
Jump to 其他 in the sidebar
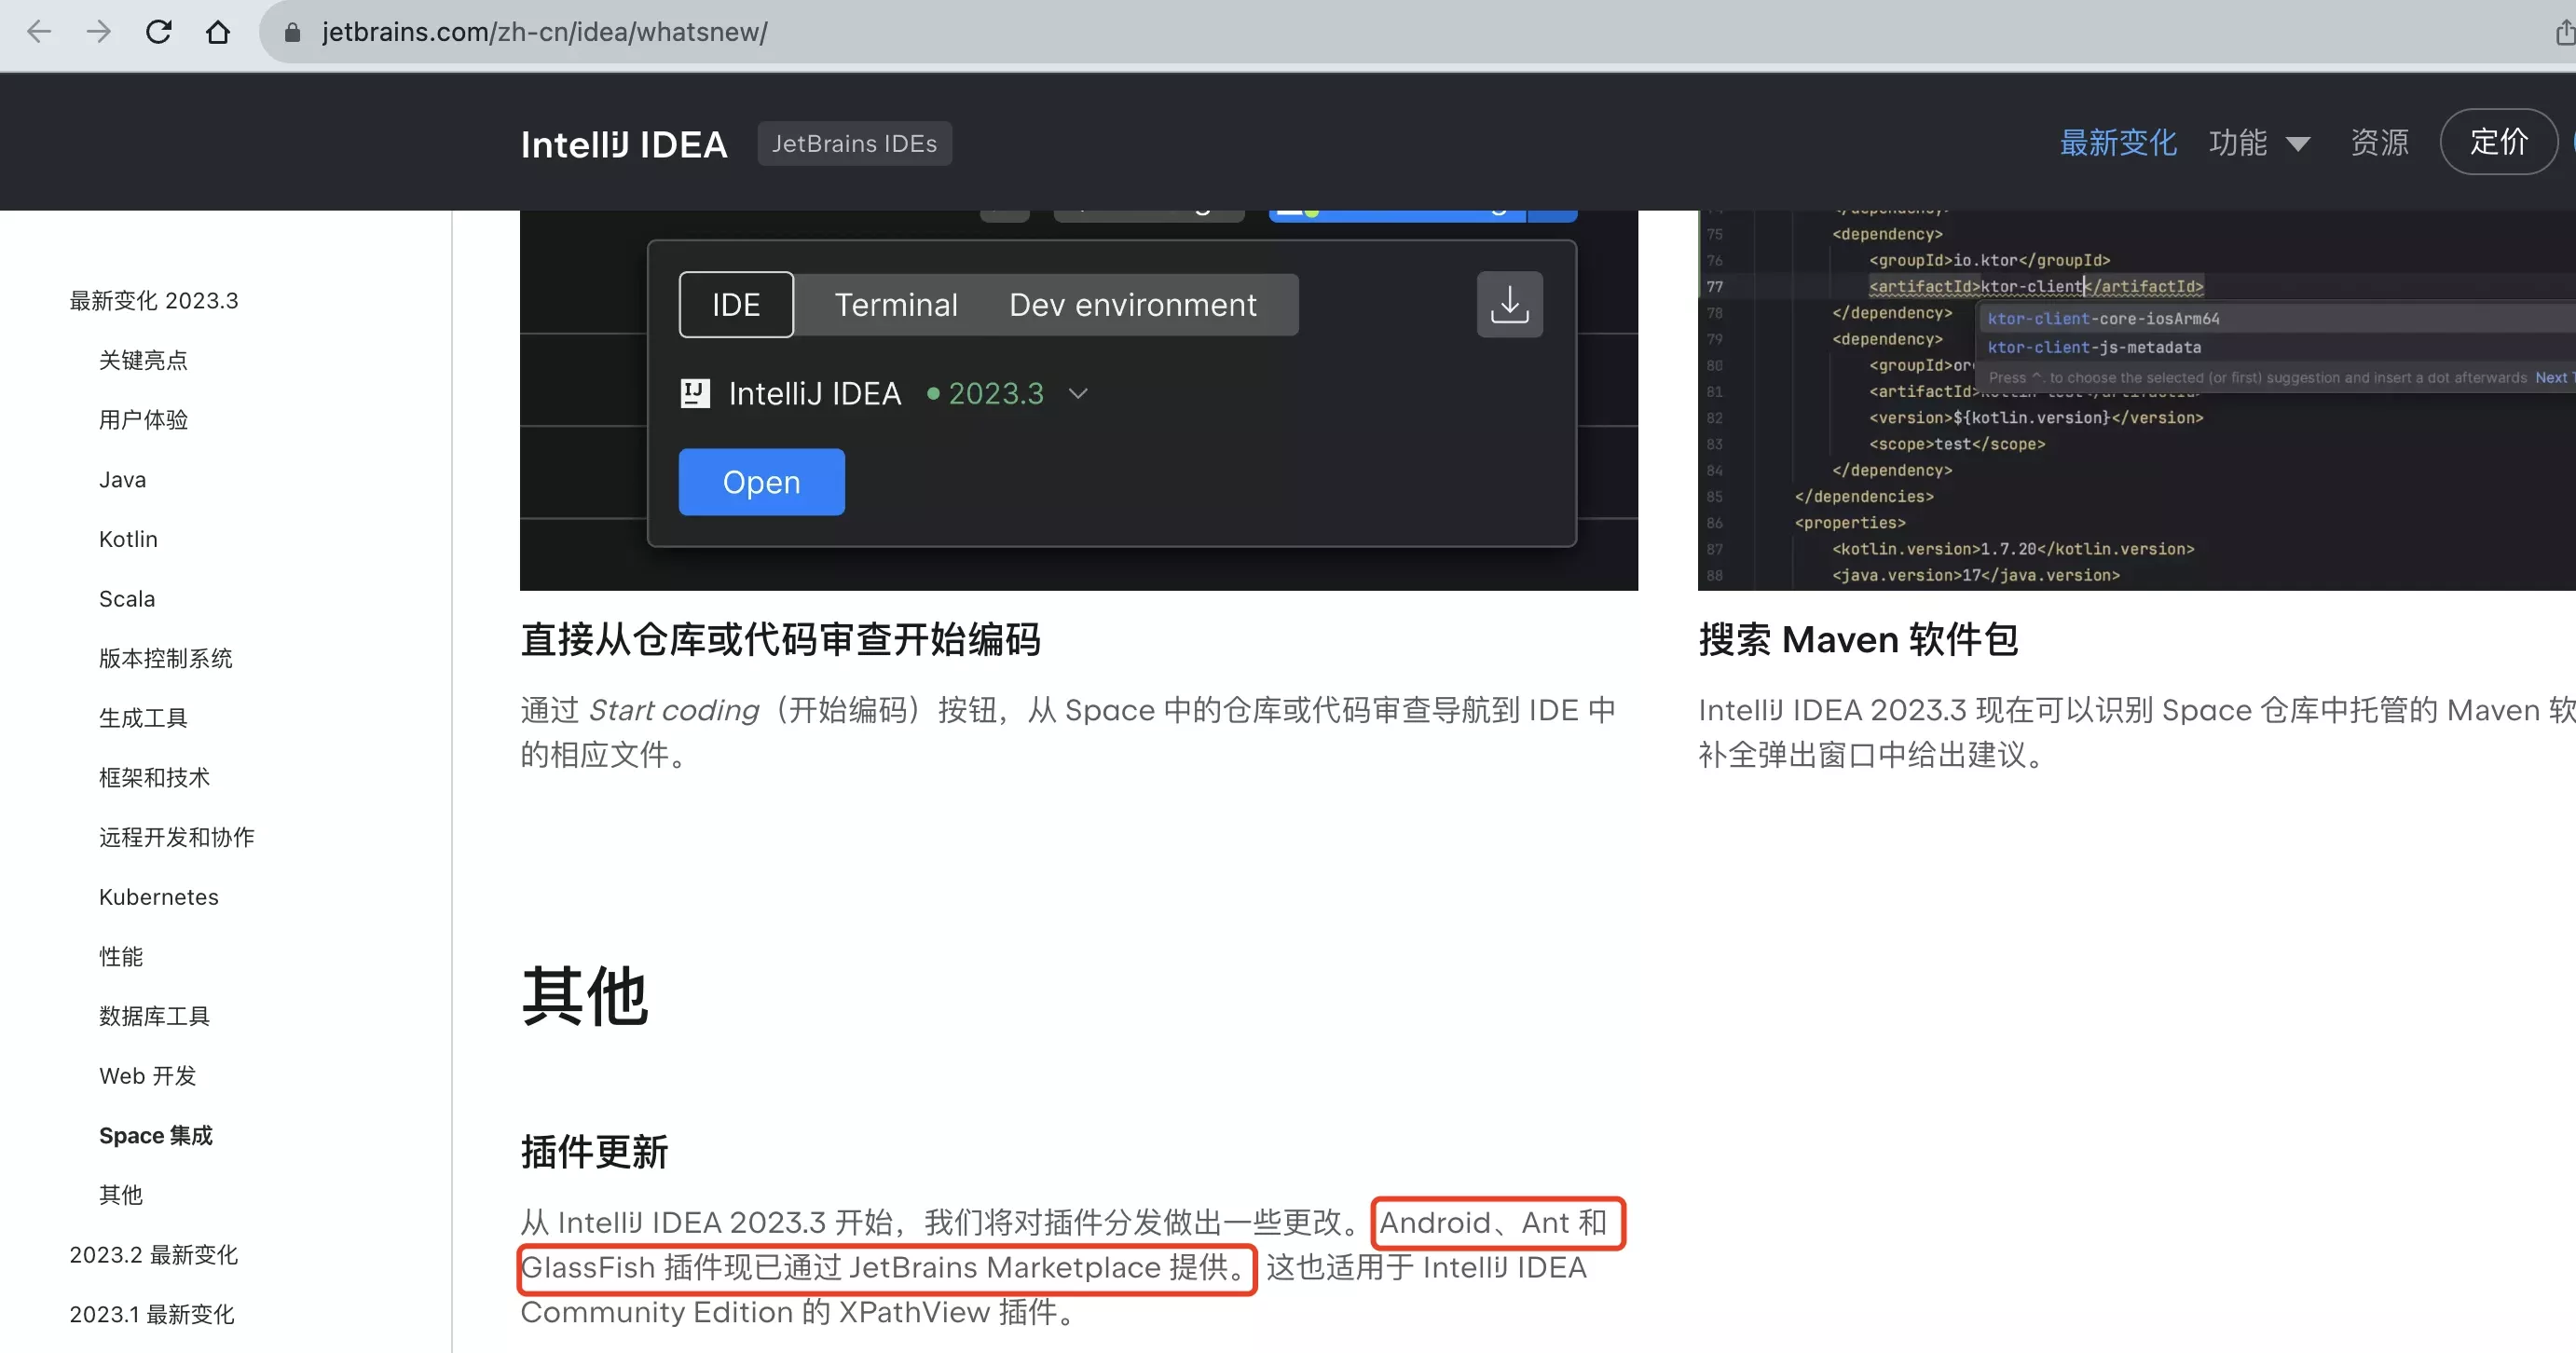pyautogui.click(x=121, y=1195)
